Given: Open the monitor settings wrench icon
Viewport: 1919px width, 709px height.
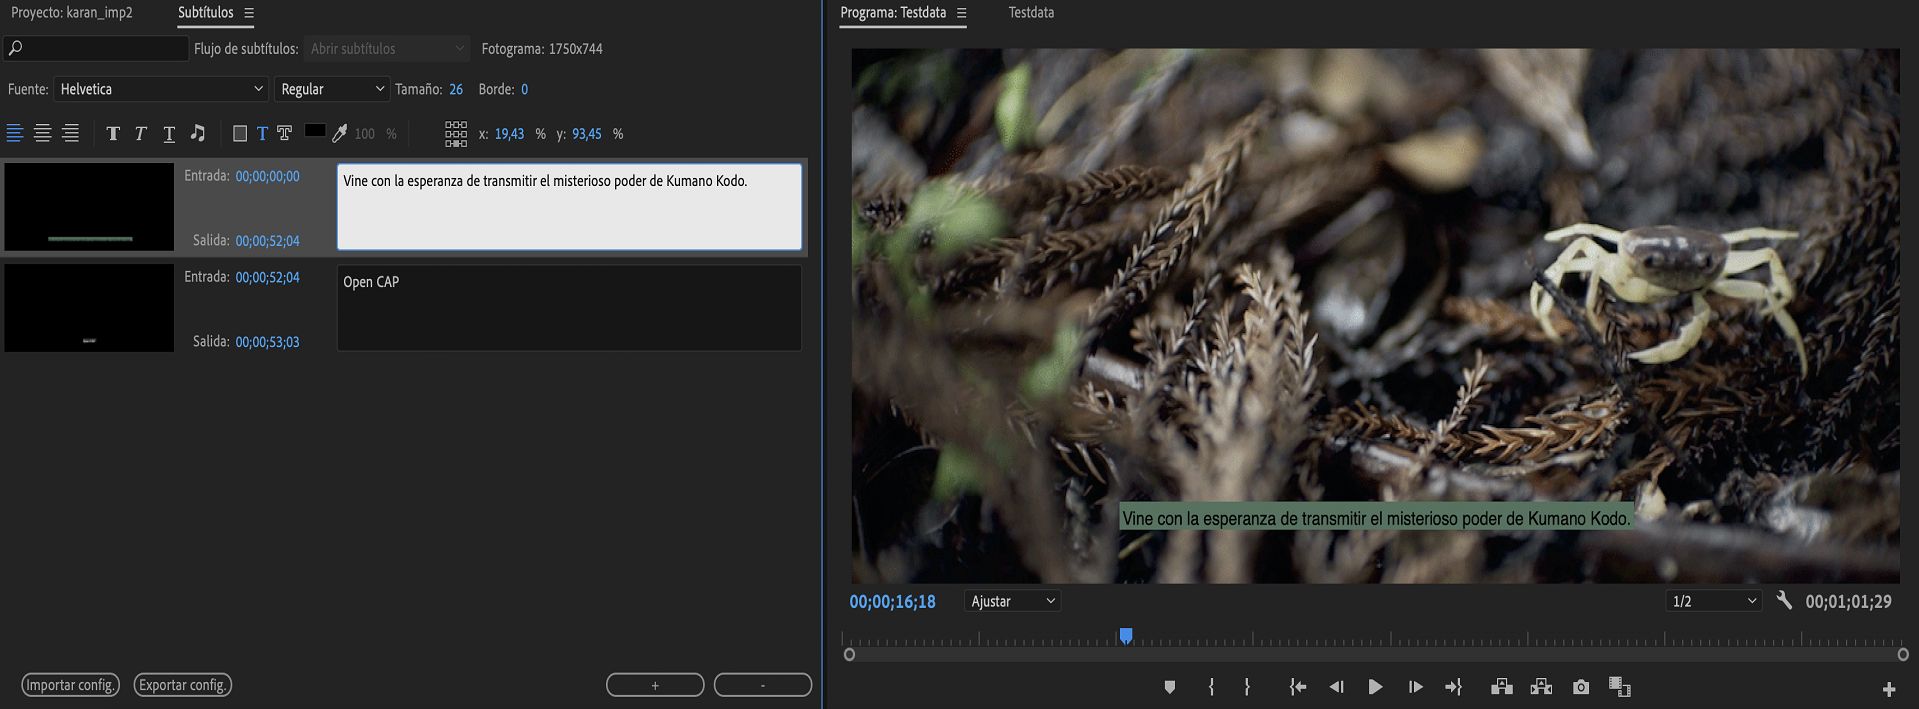Looking at the screenshot, I should click(x=1784, y=601).
